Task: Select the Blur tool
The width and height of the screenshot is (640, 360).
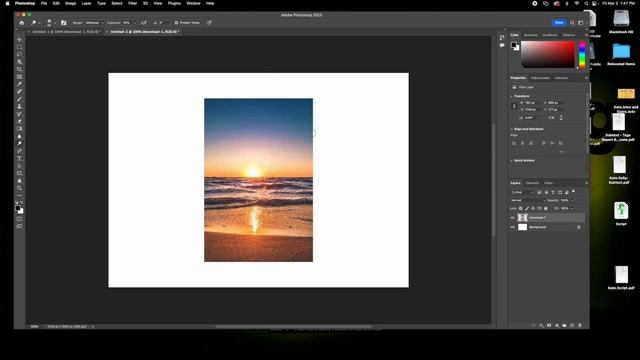Action: point(20,136)
